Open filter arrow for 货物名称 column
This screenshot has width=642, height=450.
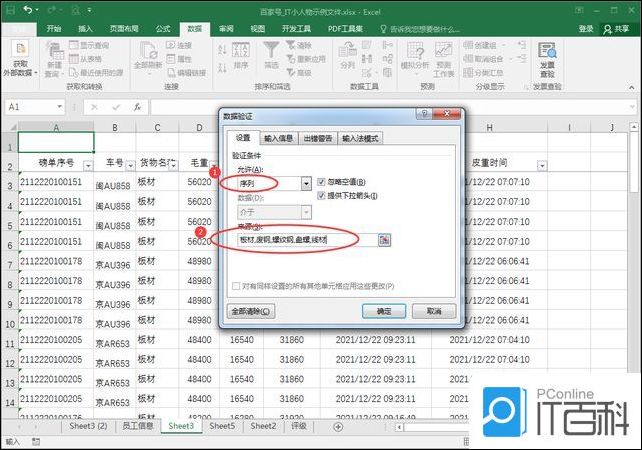[174, 165]
